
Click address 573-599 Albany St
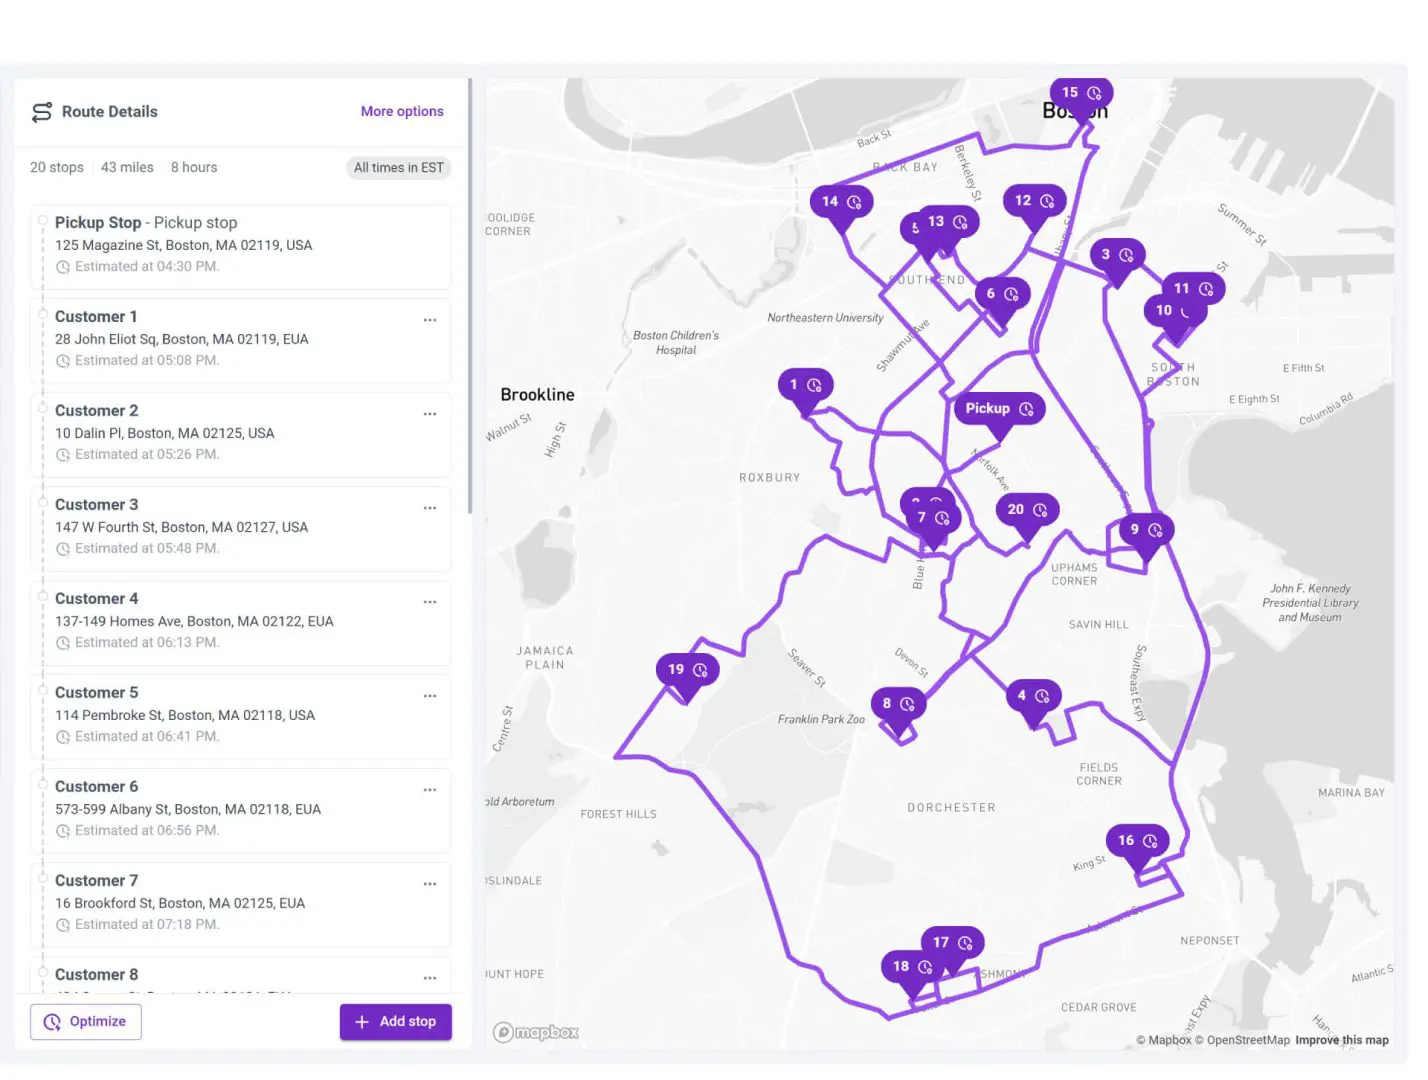188,810
